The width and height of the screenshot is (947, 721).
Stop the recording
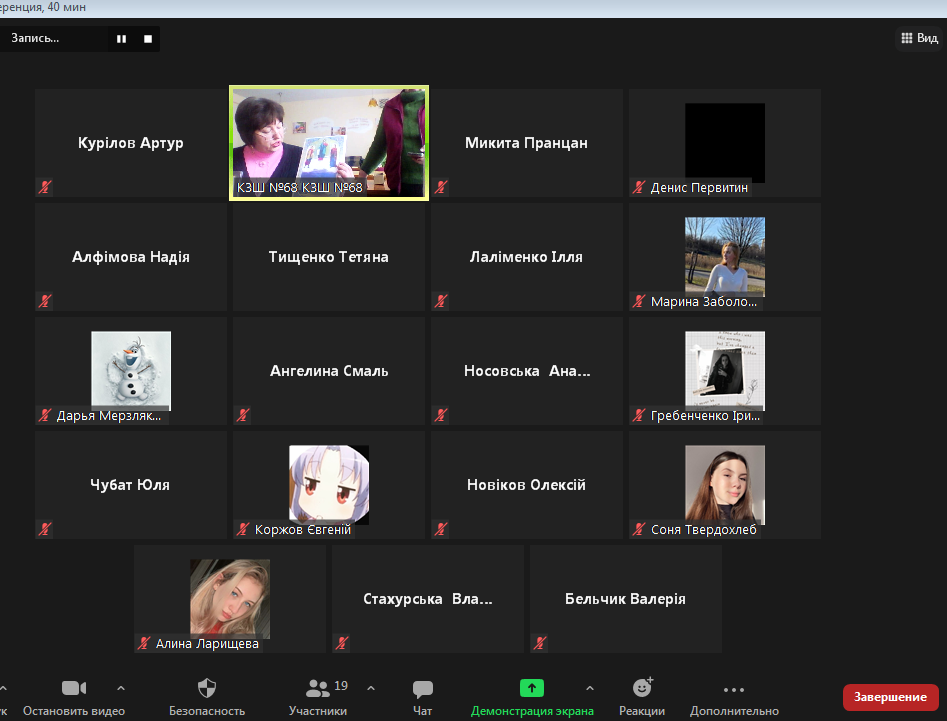pyautogui.click(x=148, y=39)
